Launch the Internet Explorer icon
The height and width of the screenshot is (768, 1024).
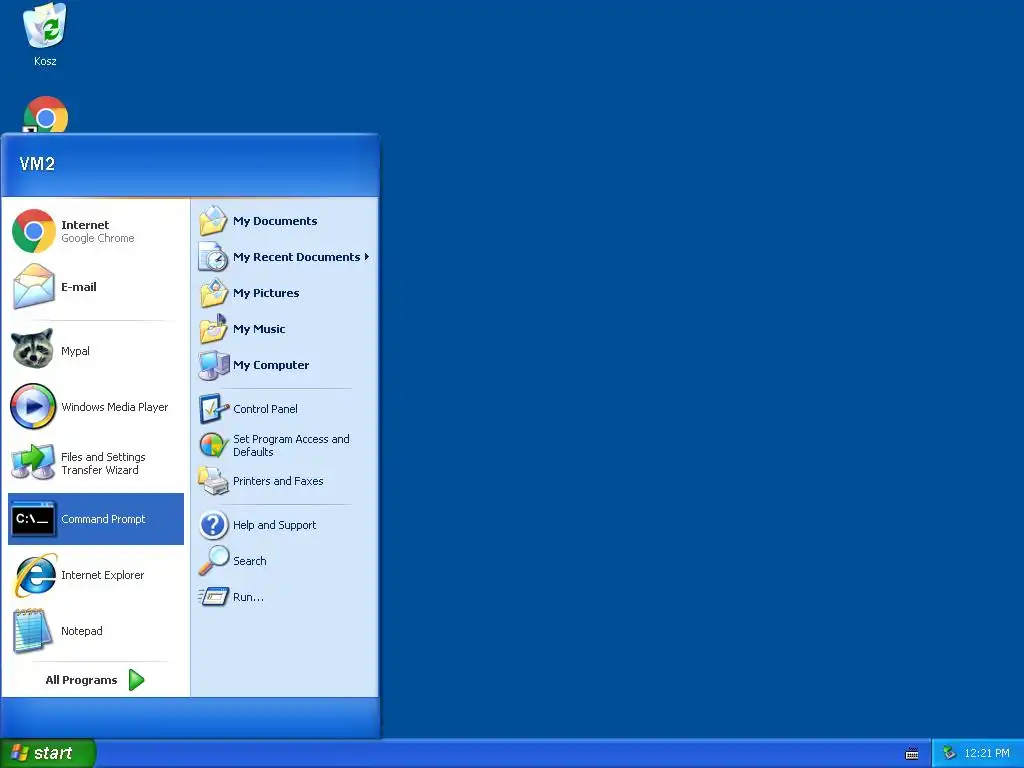(36, 575)
